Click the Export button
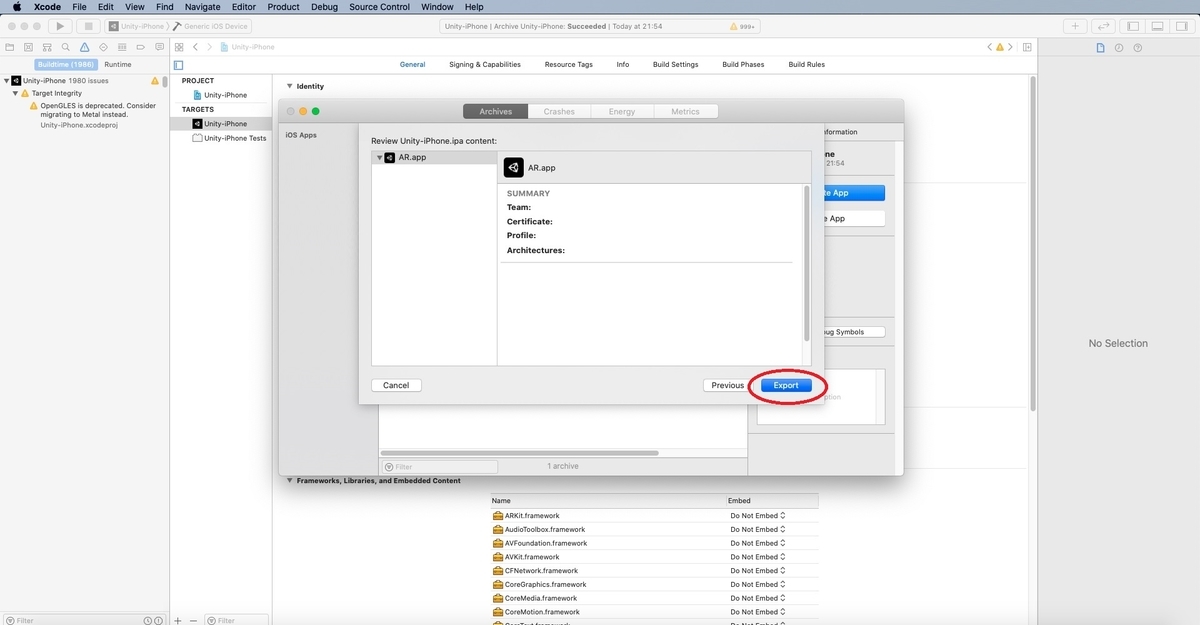This screenshot has height=625, width=1200. coord(786,385)
